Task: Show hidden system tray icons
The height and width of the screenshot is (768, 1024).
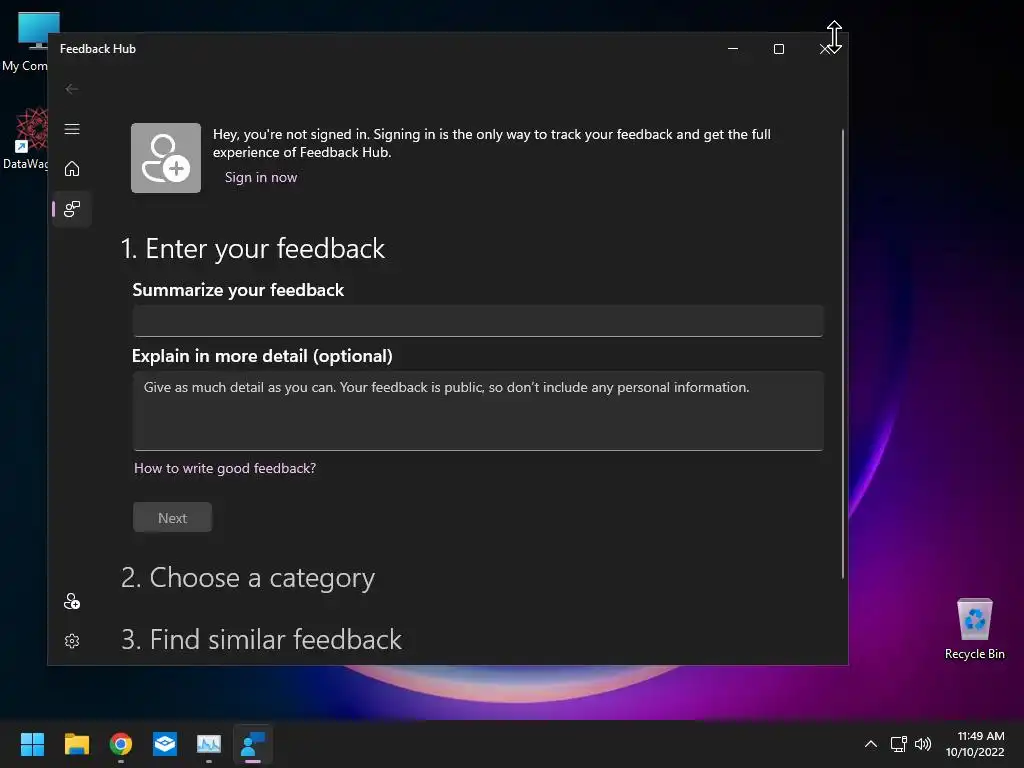Action: click(x=871, y=744)
